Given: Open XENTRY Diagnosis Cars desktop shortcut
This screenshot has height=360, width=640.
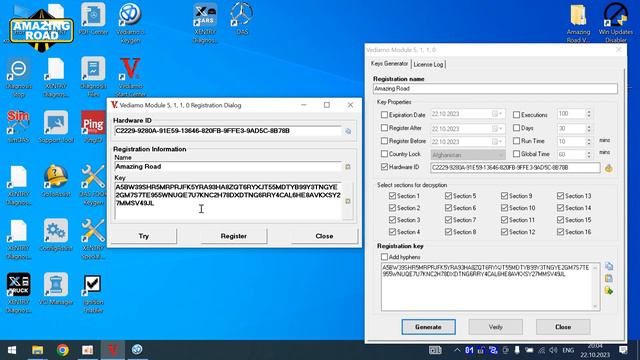Looking at the screenshot, I should pyautogui.click(x=205, y=22).
